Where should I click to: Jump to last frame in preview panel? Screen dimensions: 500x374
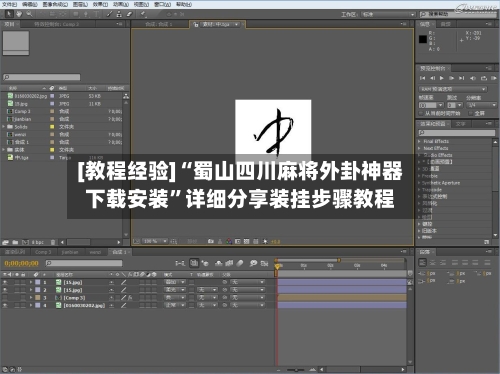[461, 78]
